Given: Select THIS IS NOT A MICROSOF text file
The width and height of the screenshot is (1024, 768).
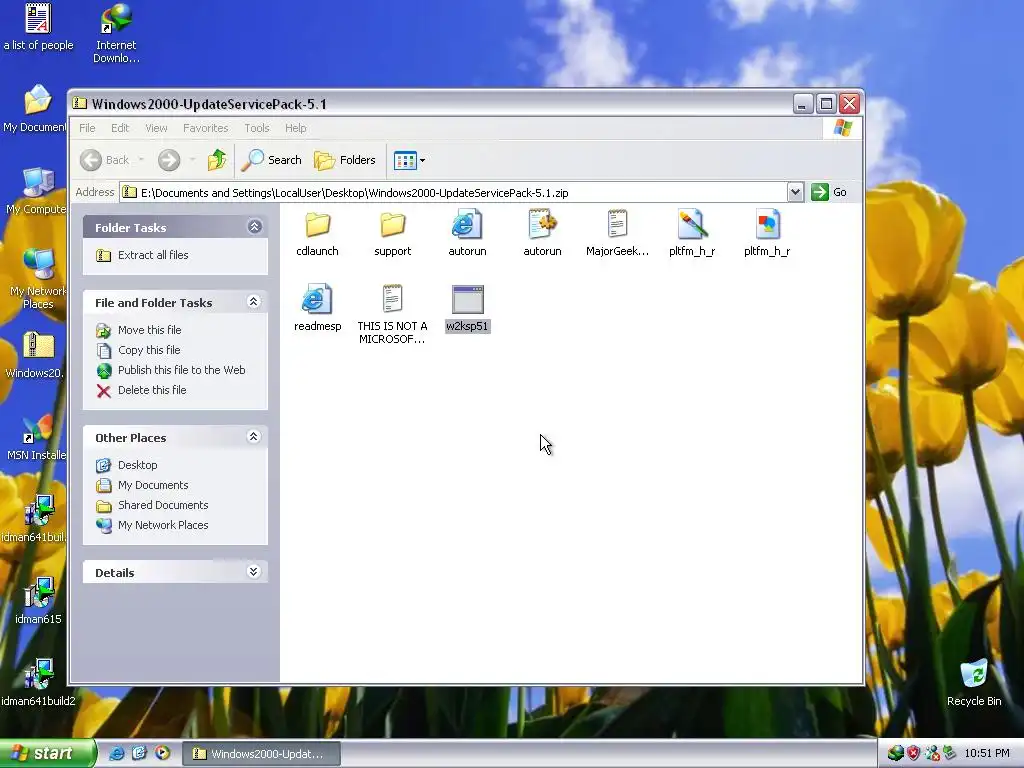Looking at the screenshot, I should (x=392, y=315).
